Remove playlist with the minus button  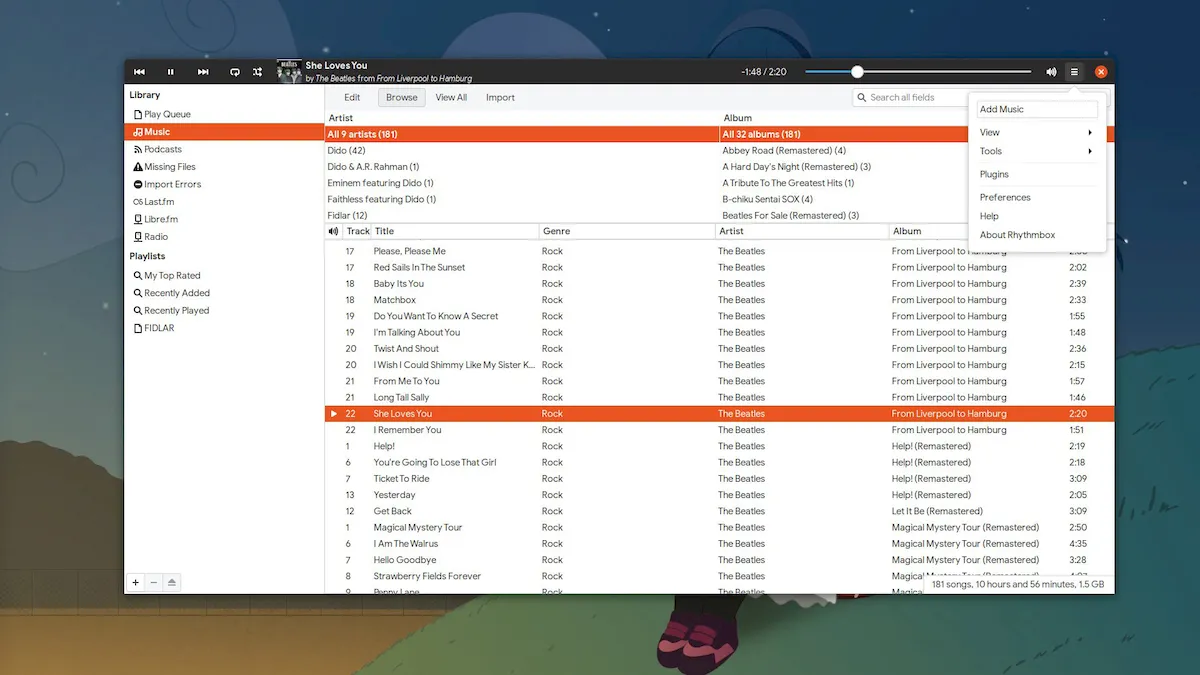(x=154, y=582)
